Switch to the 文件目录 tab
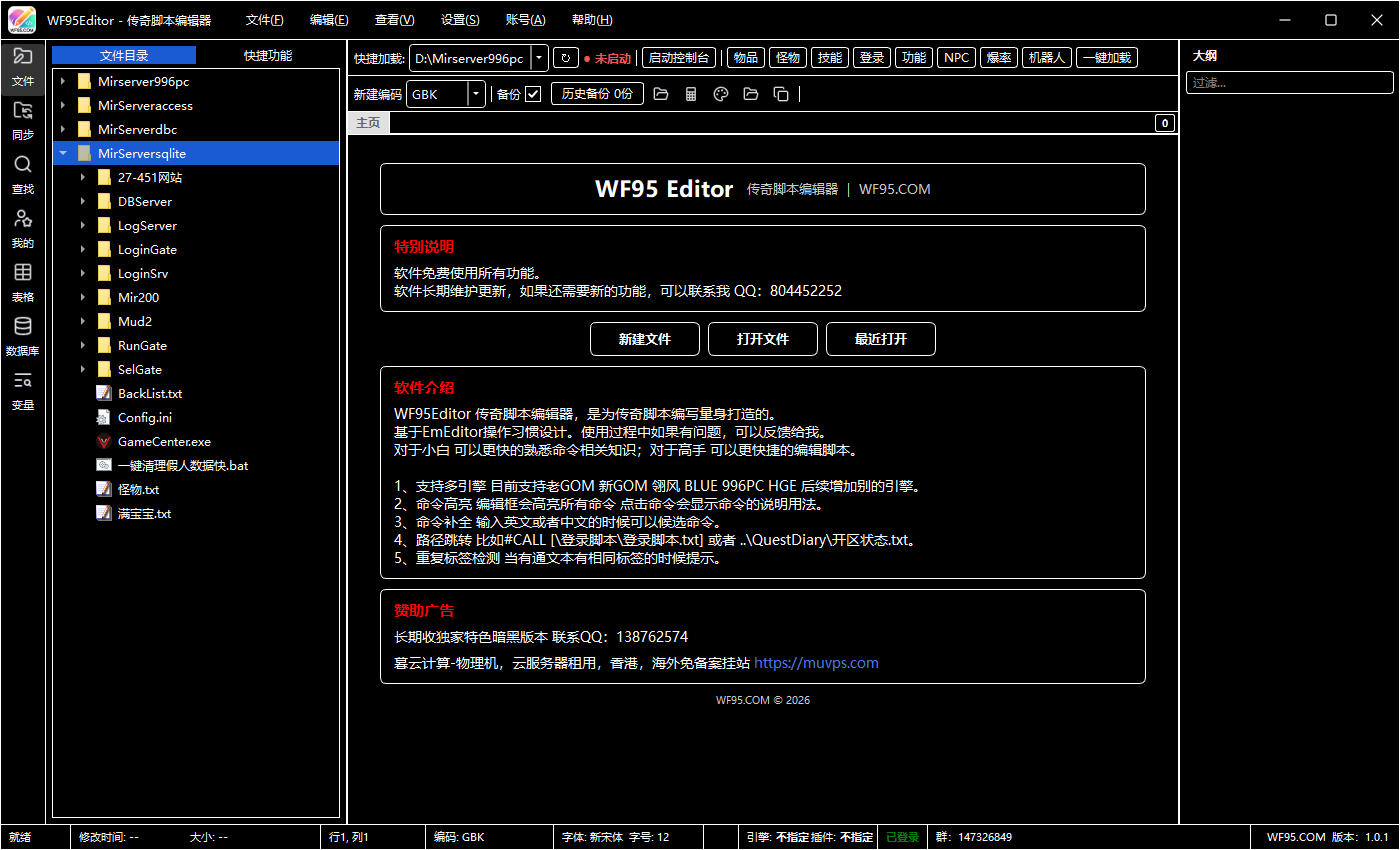 (x=124, y=56)
